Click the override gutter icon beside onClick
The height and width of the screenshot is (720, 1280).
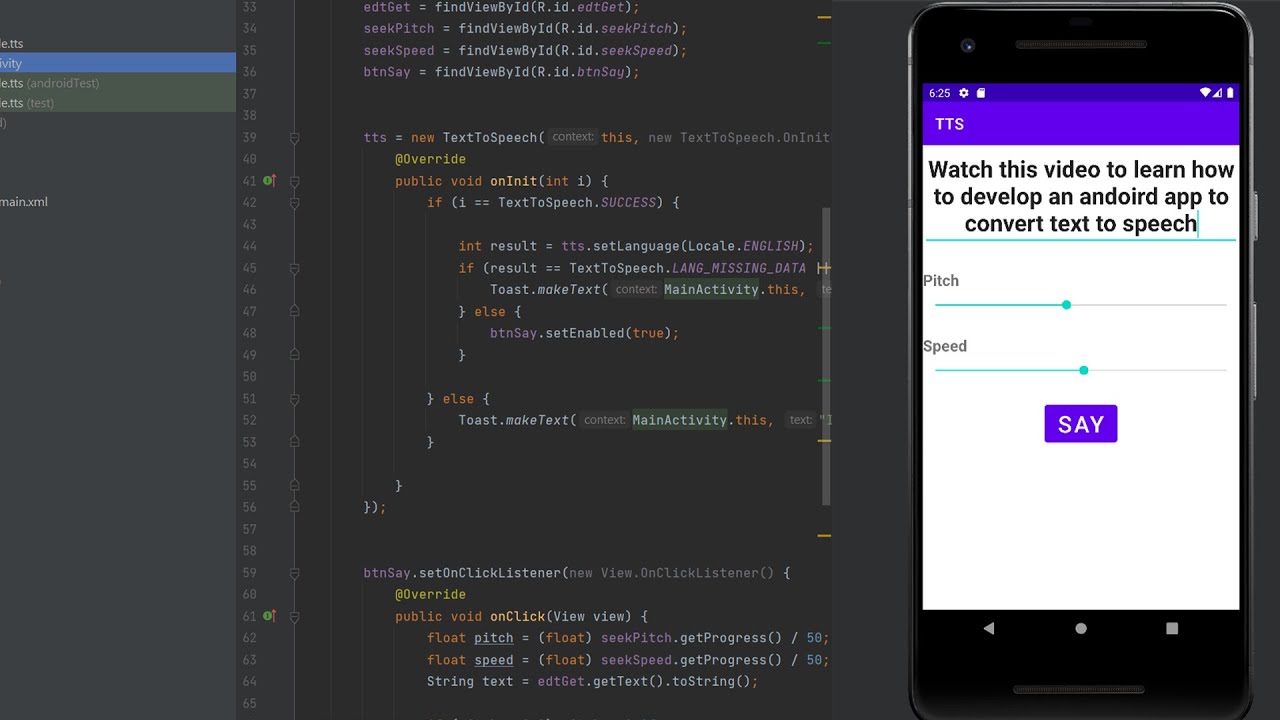pos(269,616)
